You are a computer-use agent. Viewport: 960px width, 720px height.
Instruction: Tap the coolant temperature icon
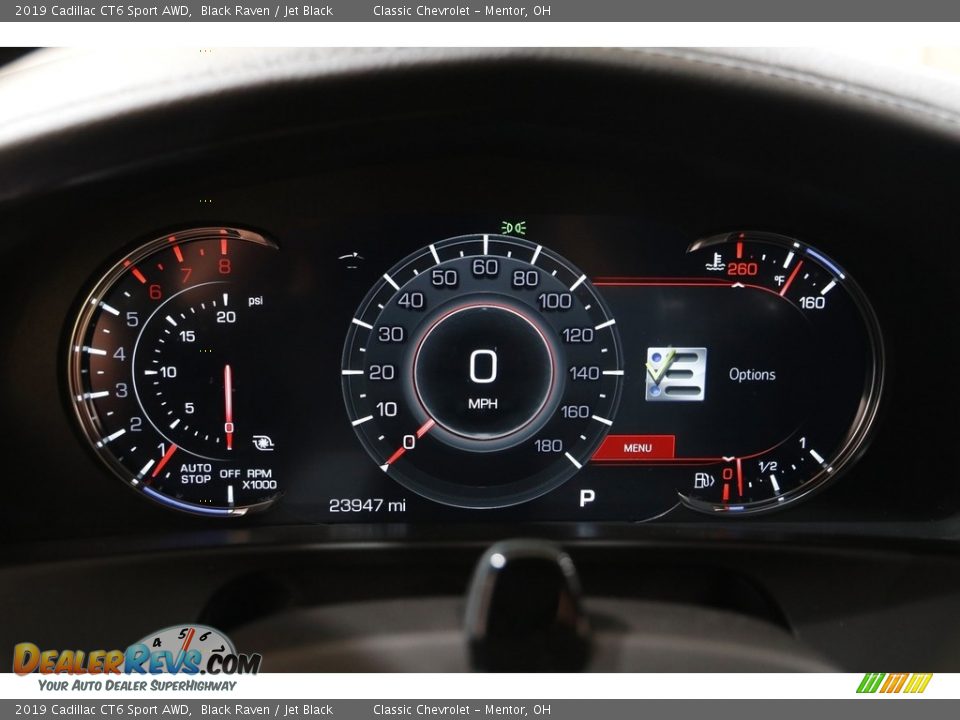(714, 262)
